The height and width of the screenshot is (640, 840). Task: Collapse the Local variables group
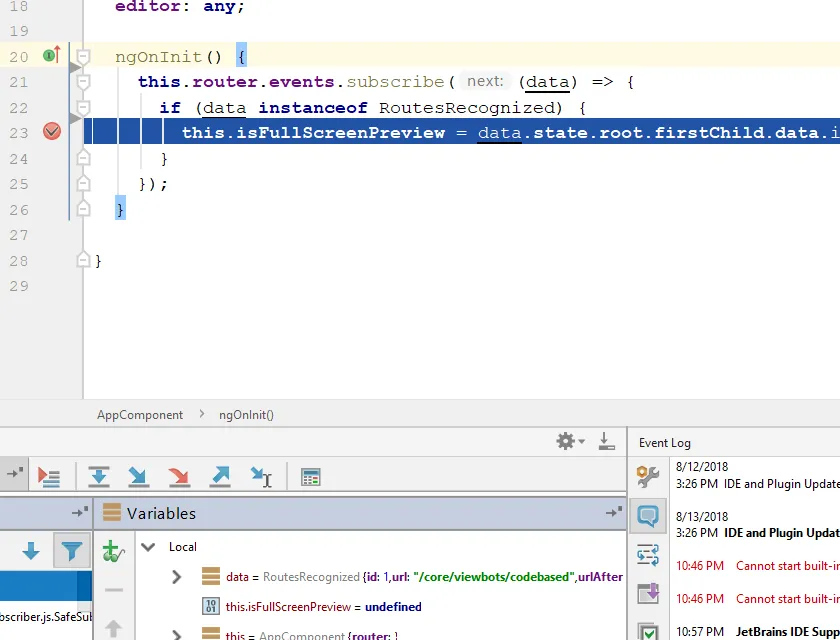(148, 547)
